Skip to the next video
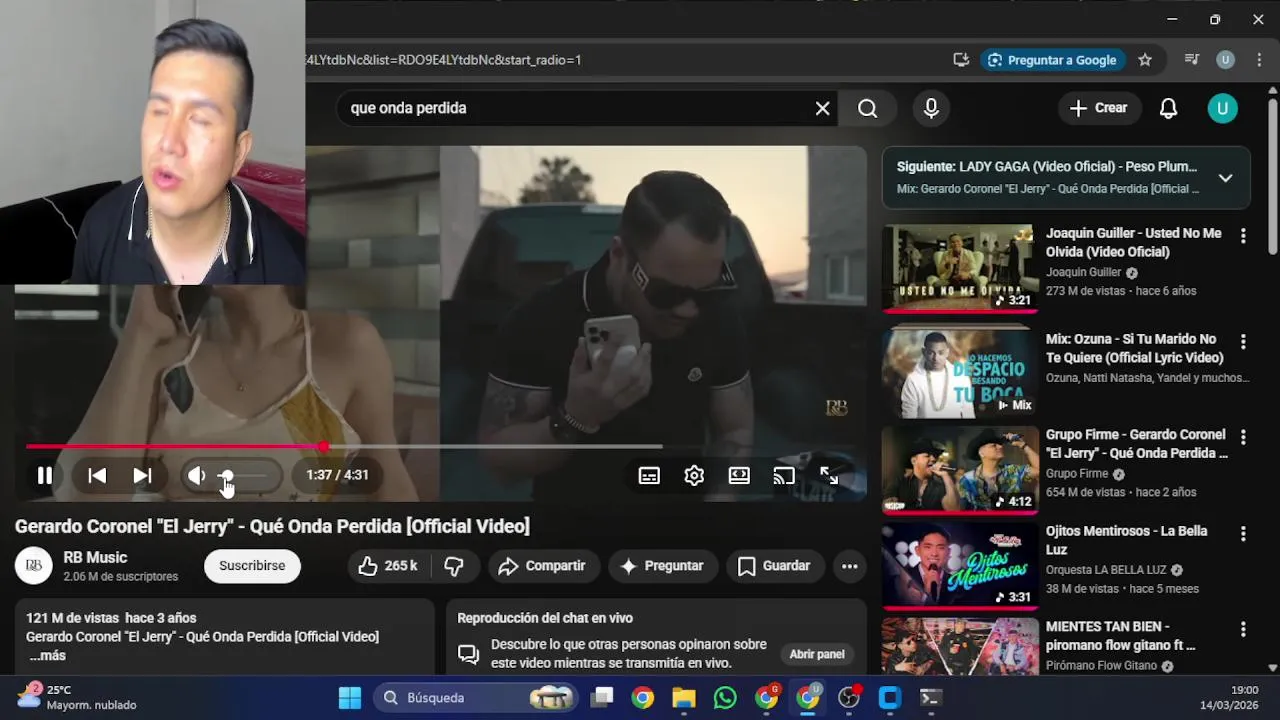This screenshot has width=1280, height=720. click(143, 476)
